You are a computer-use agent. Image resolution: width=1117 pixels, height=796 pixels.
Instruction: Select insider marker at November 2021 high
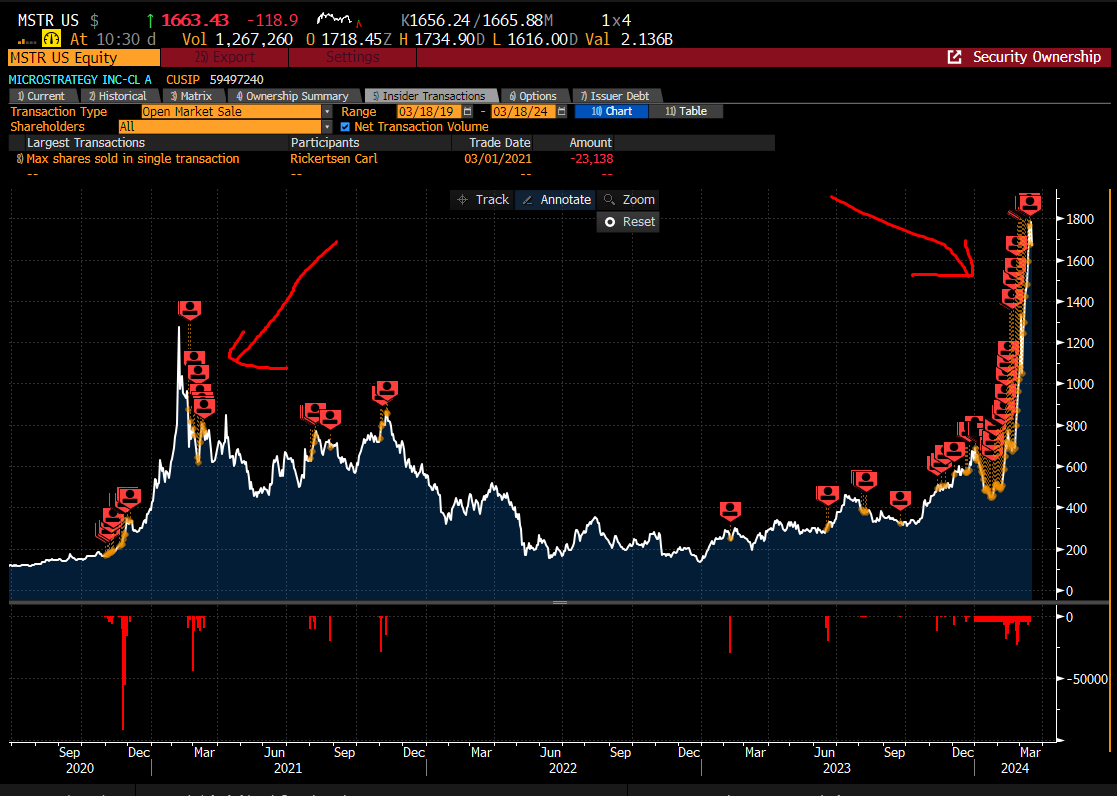coord(387,389)
